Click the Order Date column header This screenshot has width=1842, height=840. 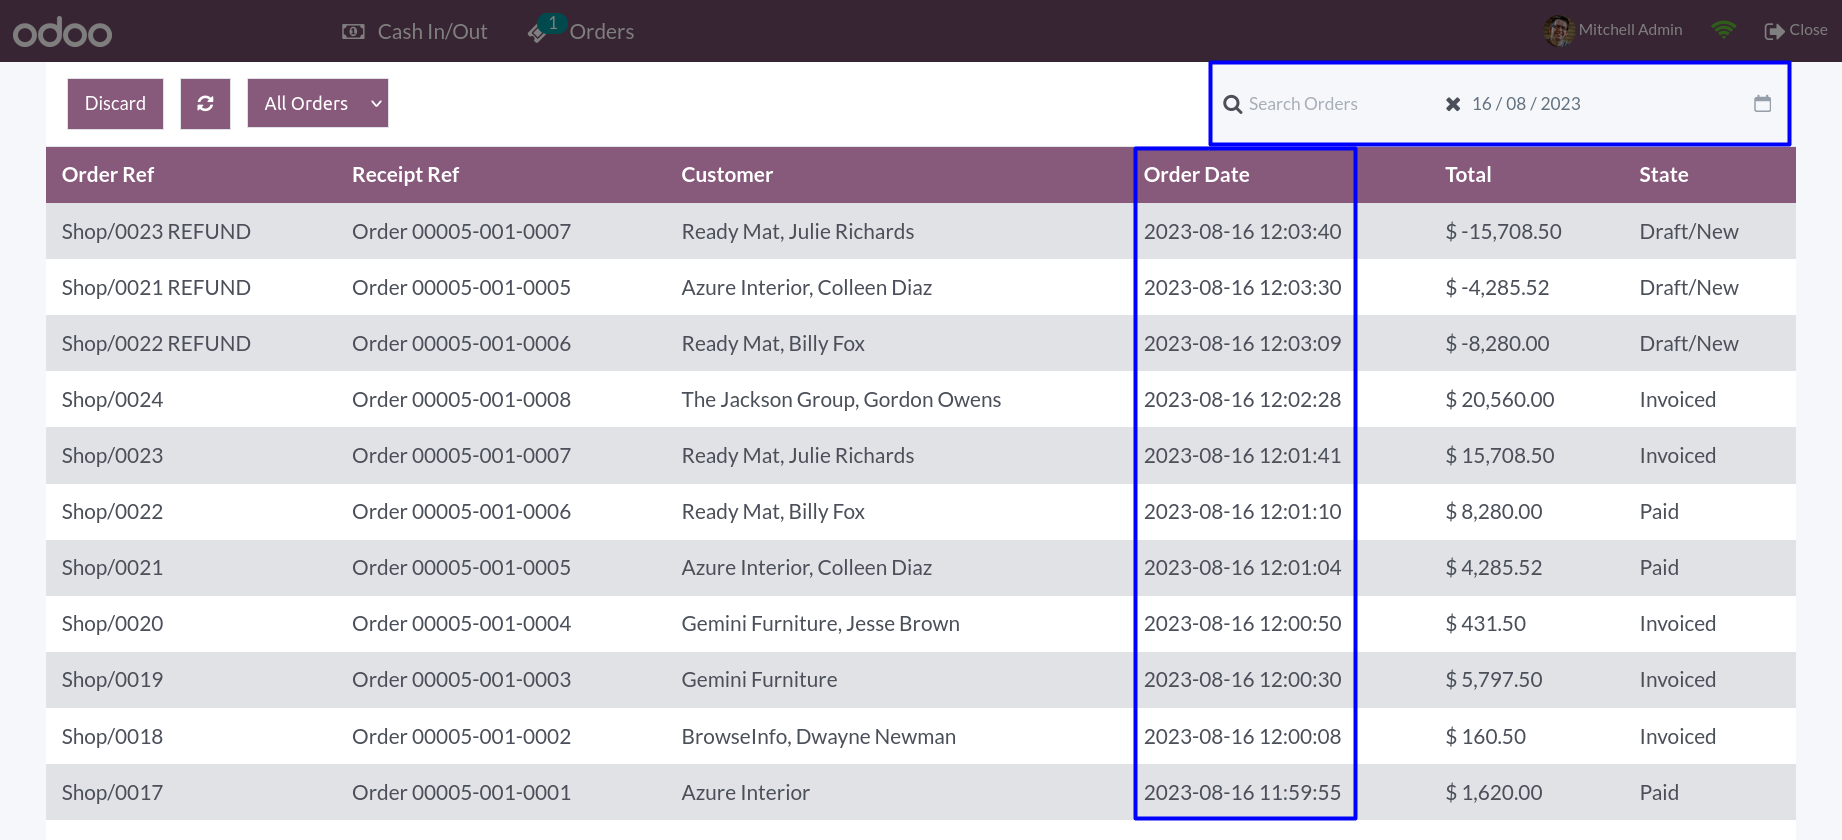1196,175
